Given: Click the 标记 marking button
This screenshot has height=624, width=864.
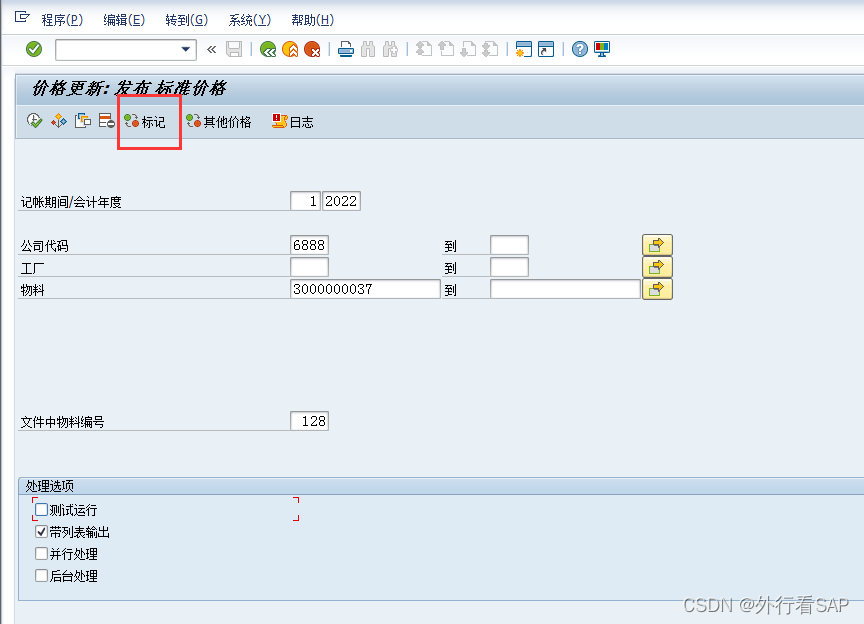Looking at the screenshot, I should coord(144,122).
